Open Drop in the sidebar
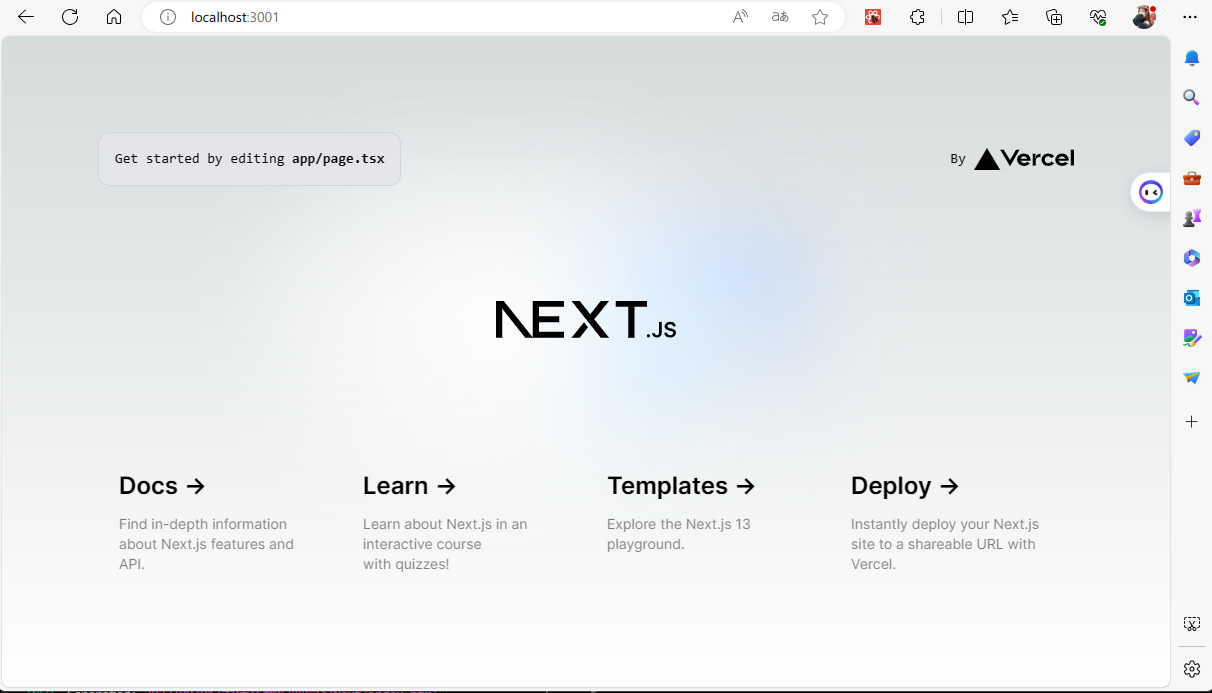Viewport: 1212px width, 693px height. (1191, 377)
